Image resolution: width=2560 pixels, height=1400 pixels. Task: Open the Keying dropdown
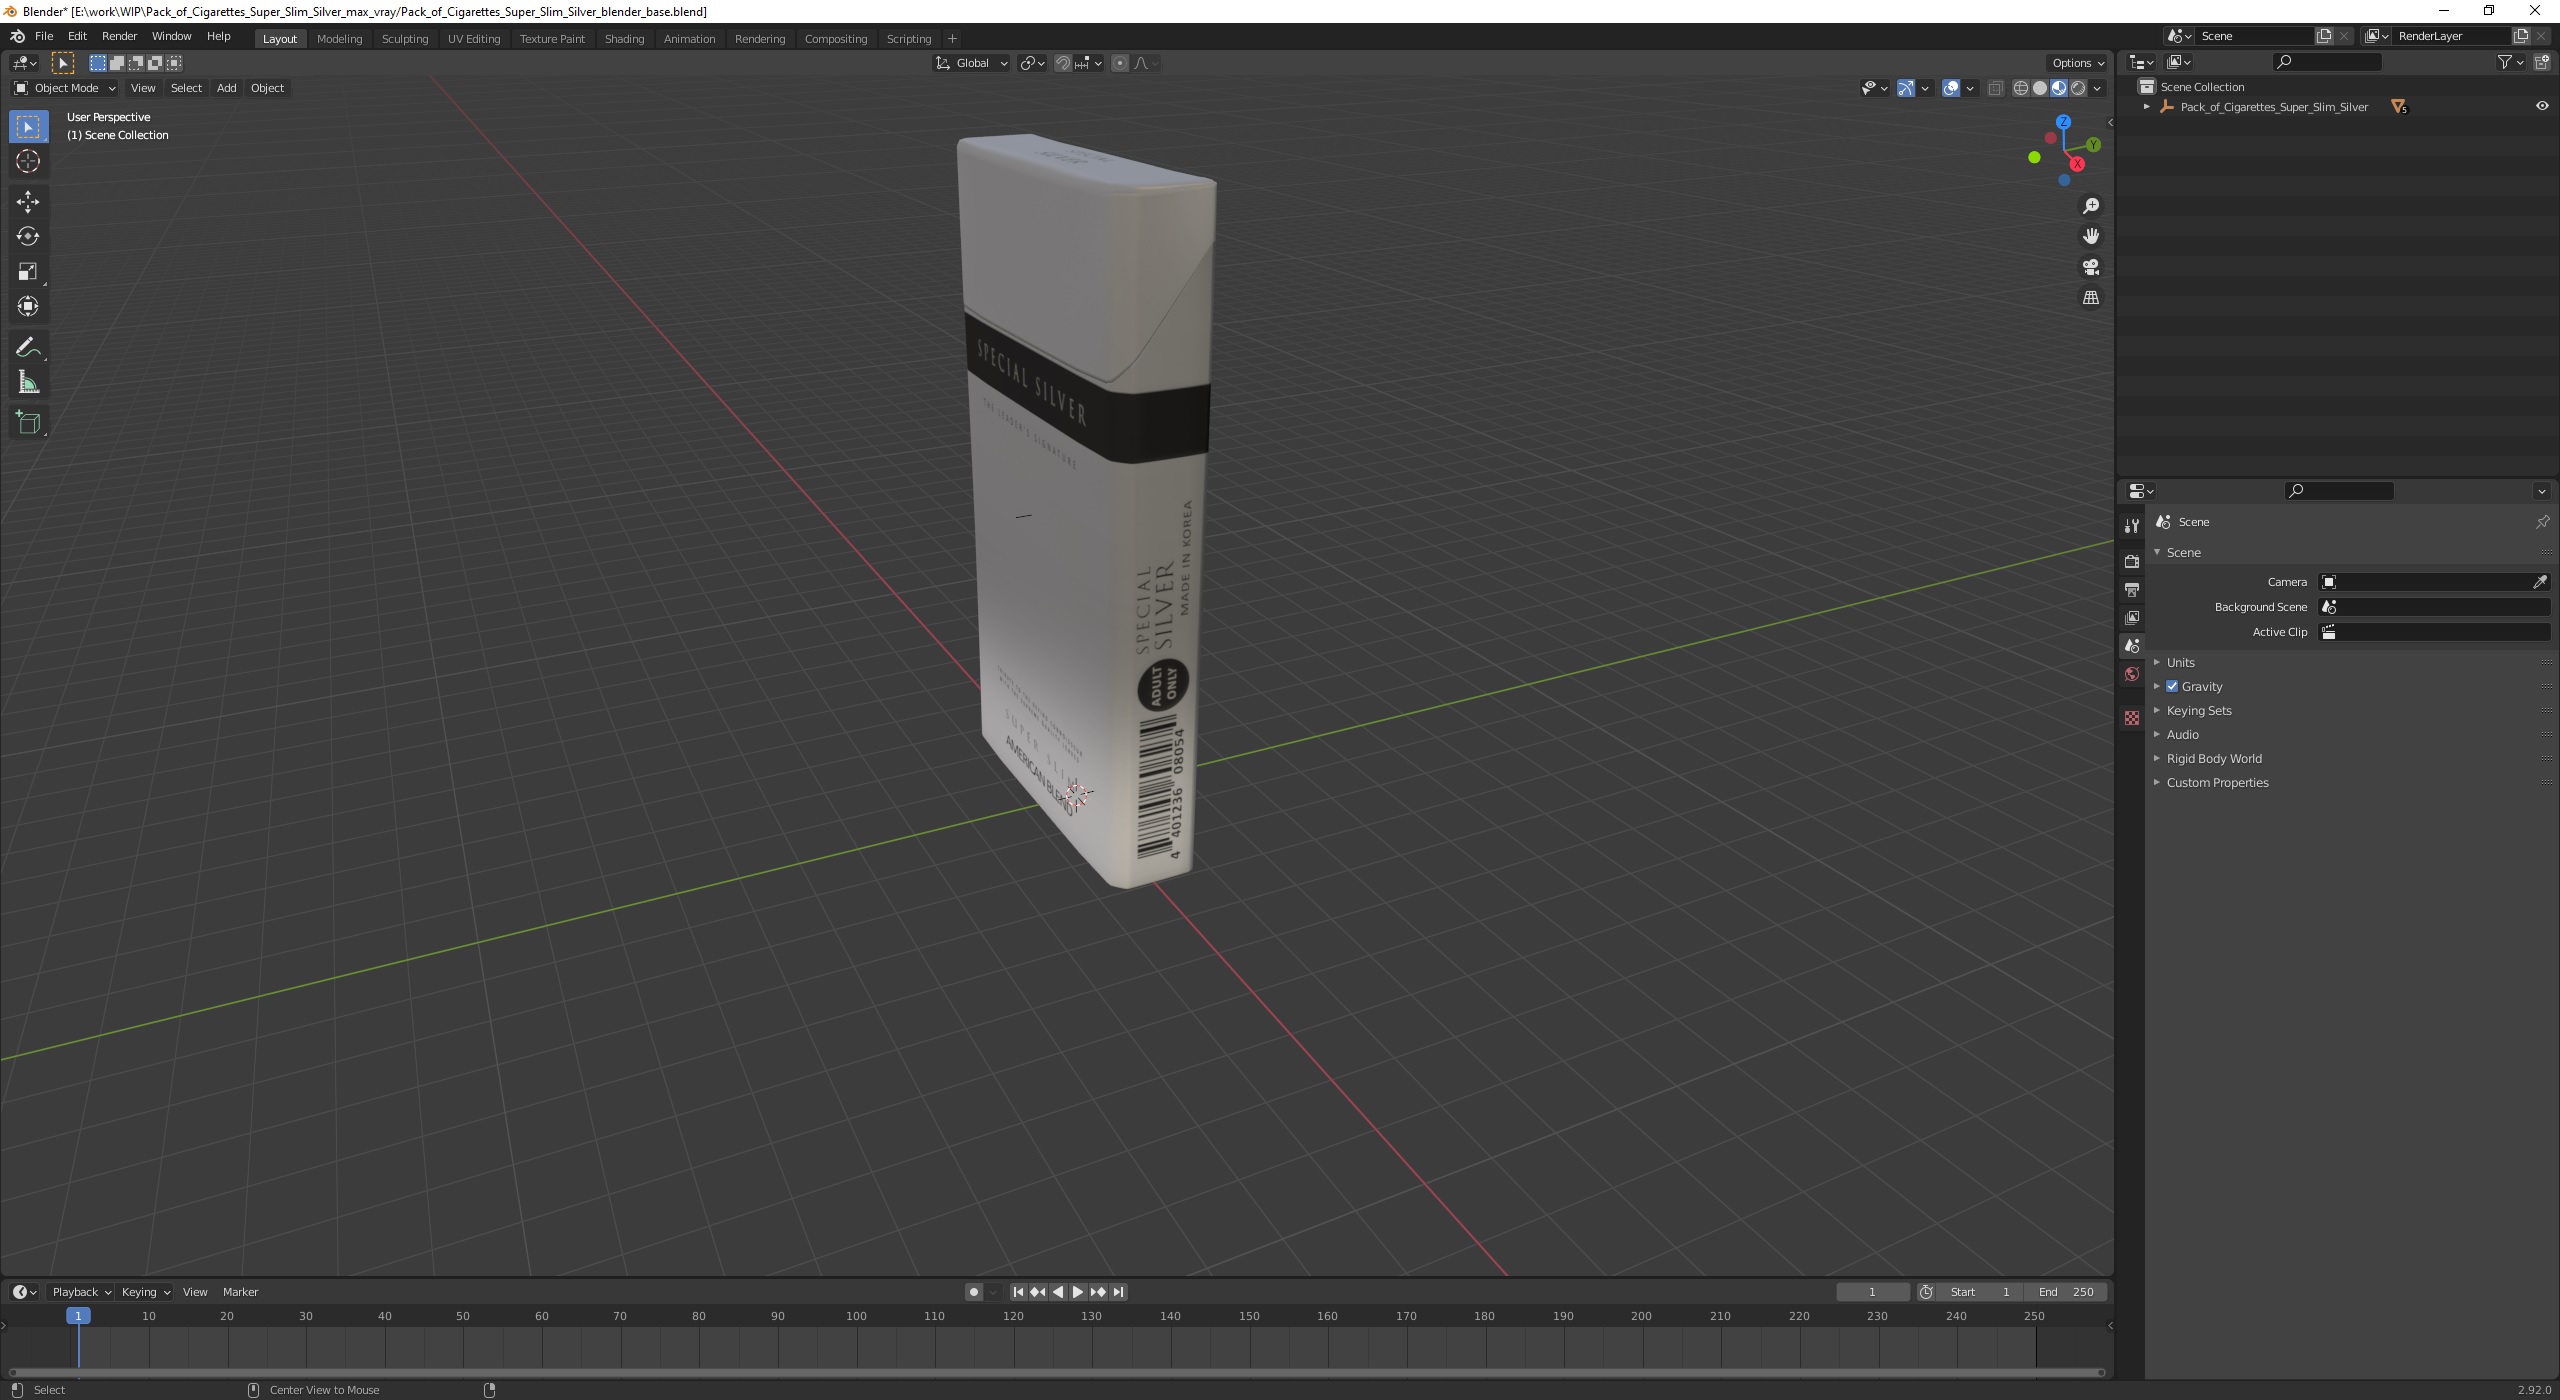[145, 1292]
